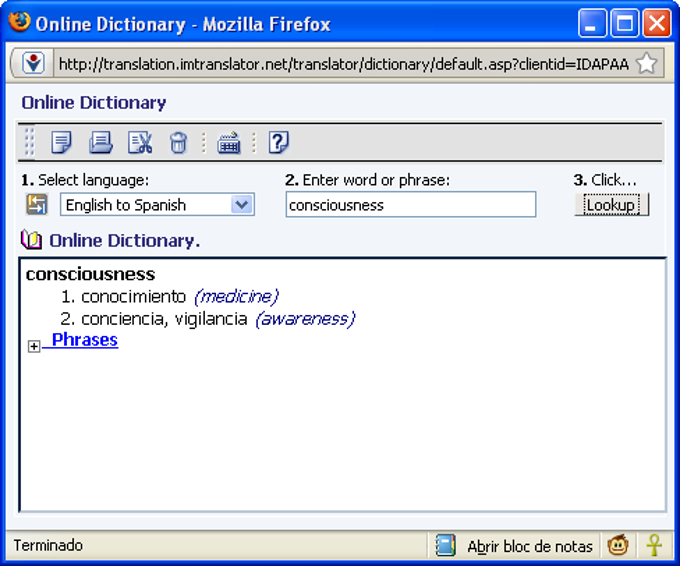Minimize the Firefox window
Image resolution: width=680 pixels, height=566 pixels.
(592, 23)
